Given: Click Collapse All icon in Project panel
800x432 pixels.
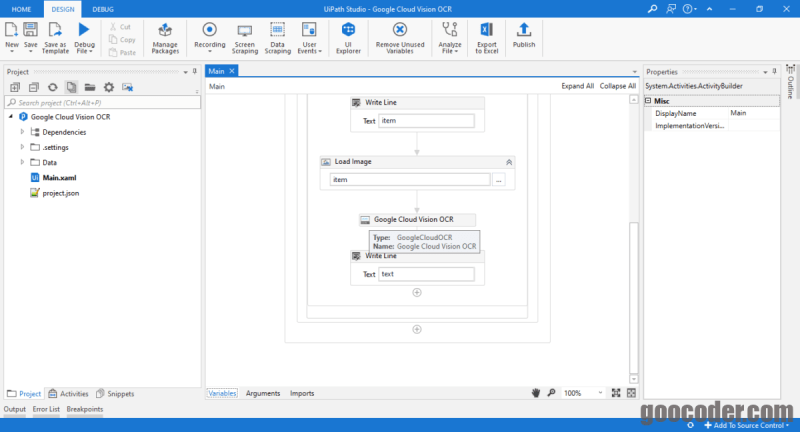Looking at the screenshot, I should click(34, 87).
